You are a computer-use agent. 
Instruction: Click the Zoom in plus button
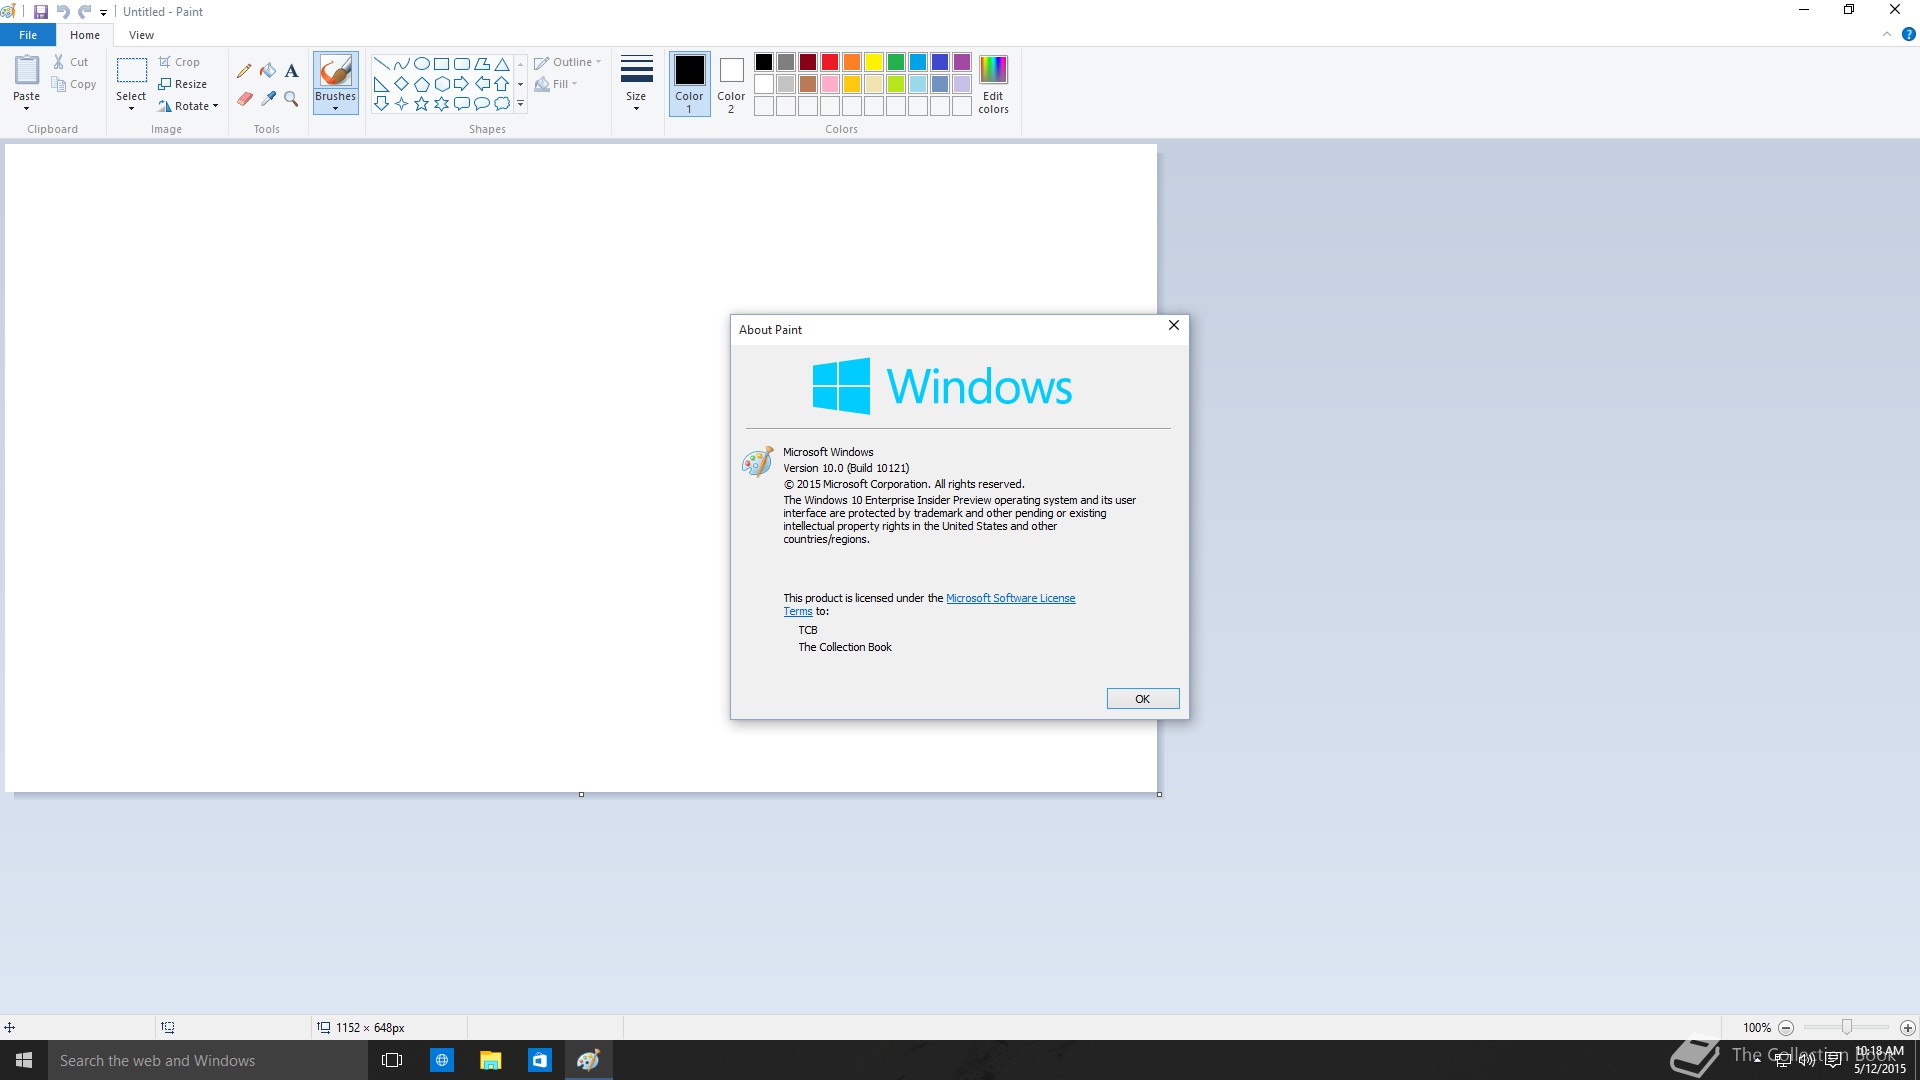coord(1908,1028)
